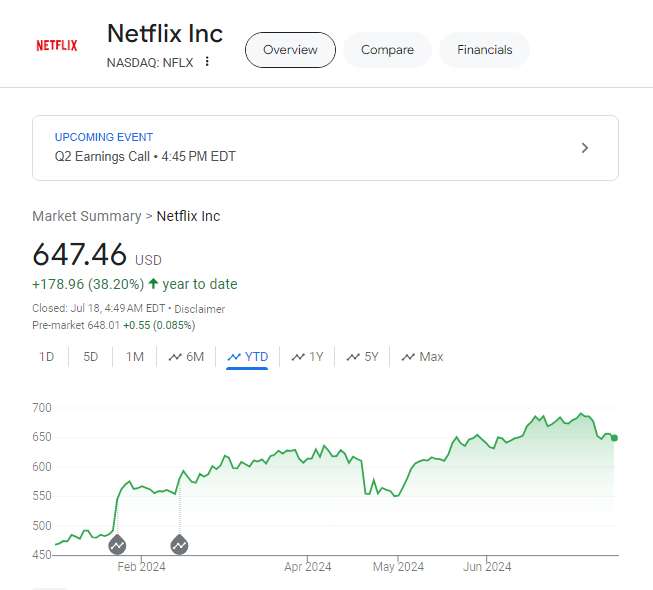Open the Financials tab
The width and height of the screenshot is (653, 590).
(484, 50)
